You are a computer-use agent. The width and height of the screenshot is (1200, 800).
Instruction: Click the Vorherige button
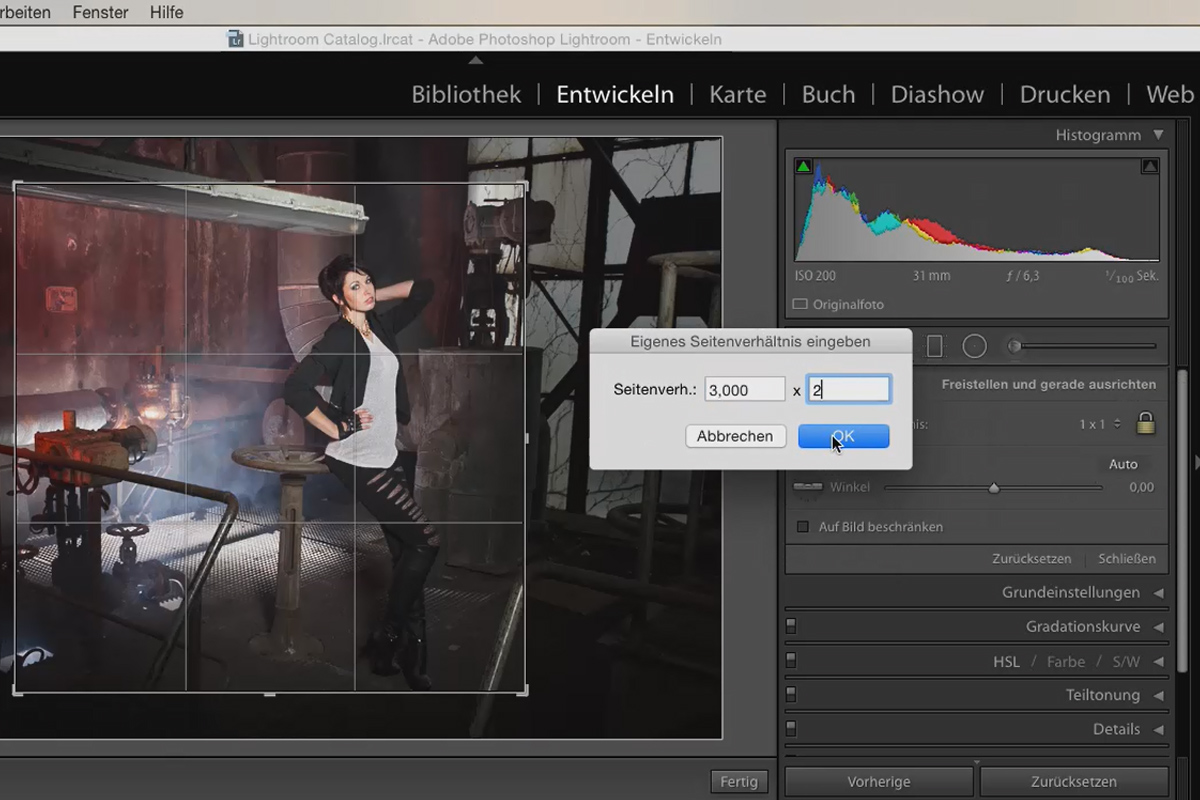coord(879,781)
